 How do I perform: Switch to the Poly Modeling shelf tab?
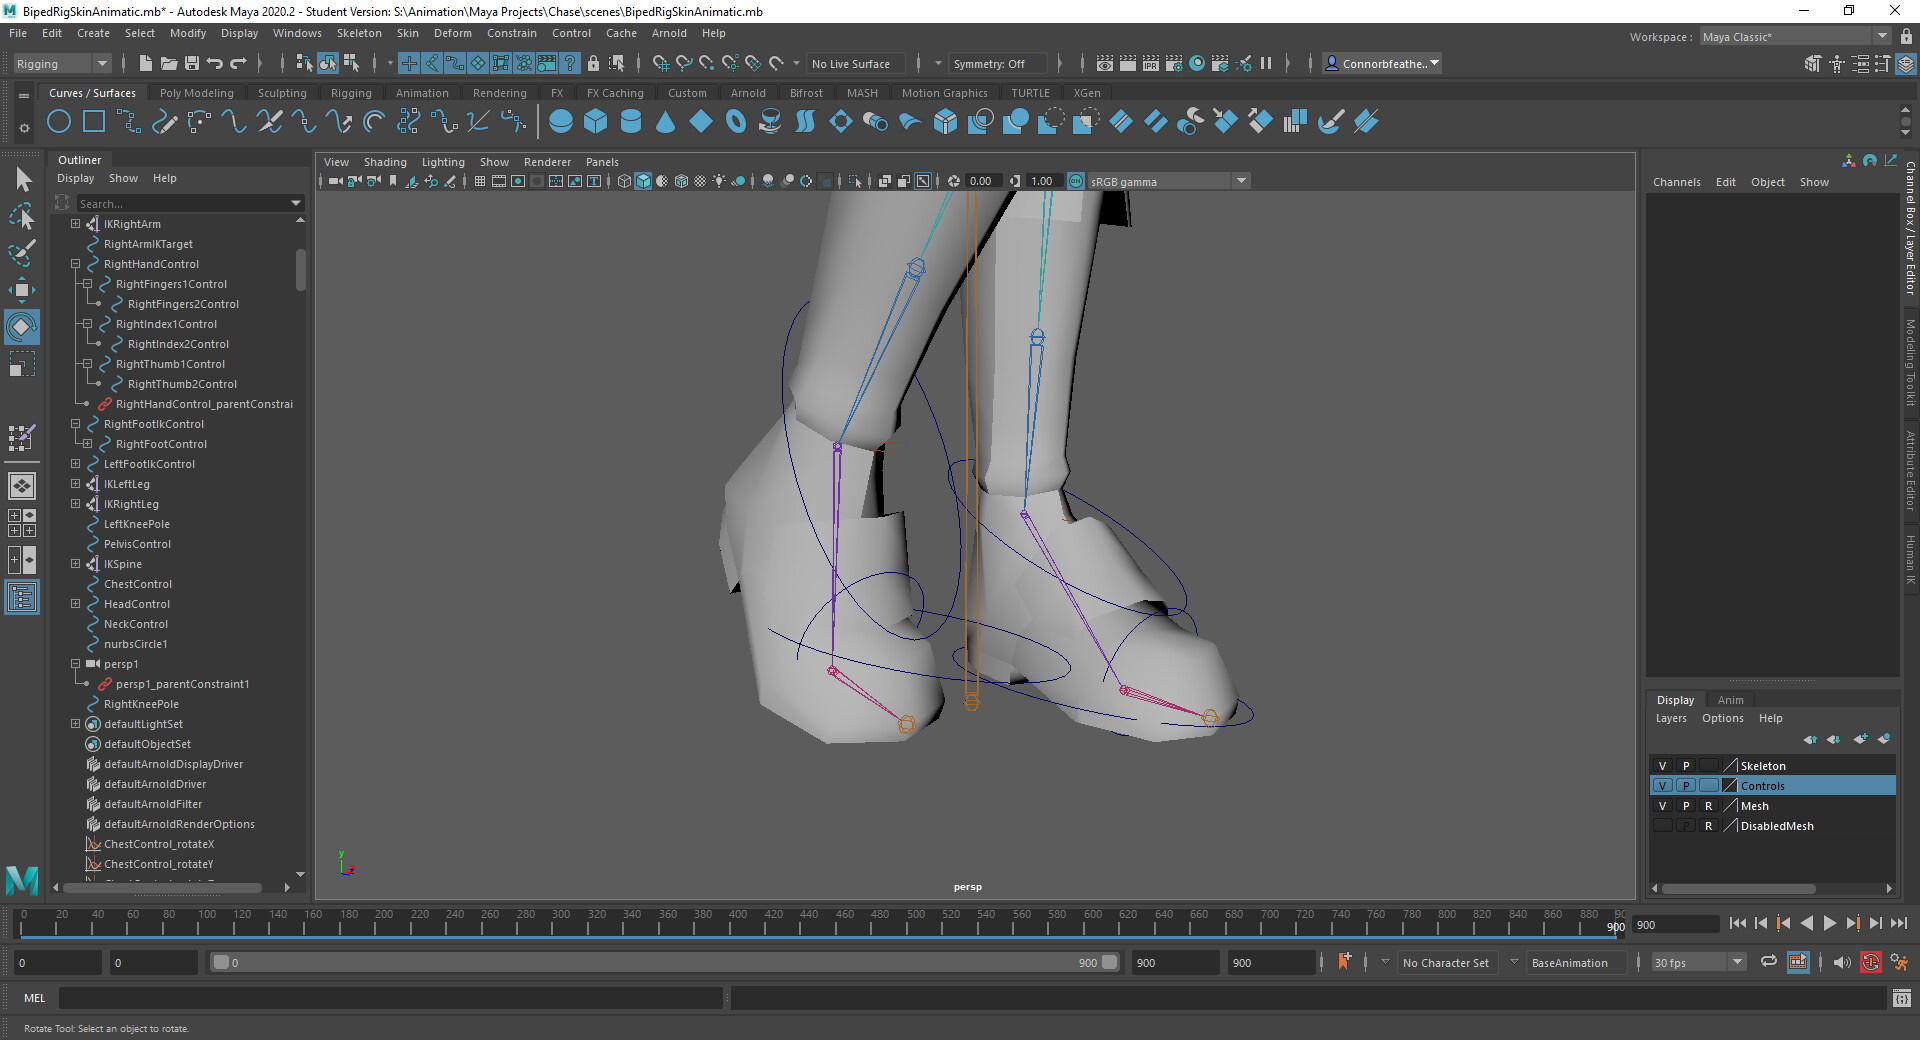click(196, 92)
